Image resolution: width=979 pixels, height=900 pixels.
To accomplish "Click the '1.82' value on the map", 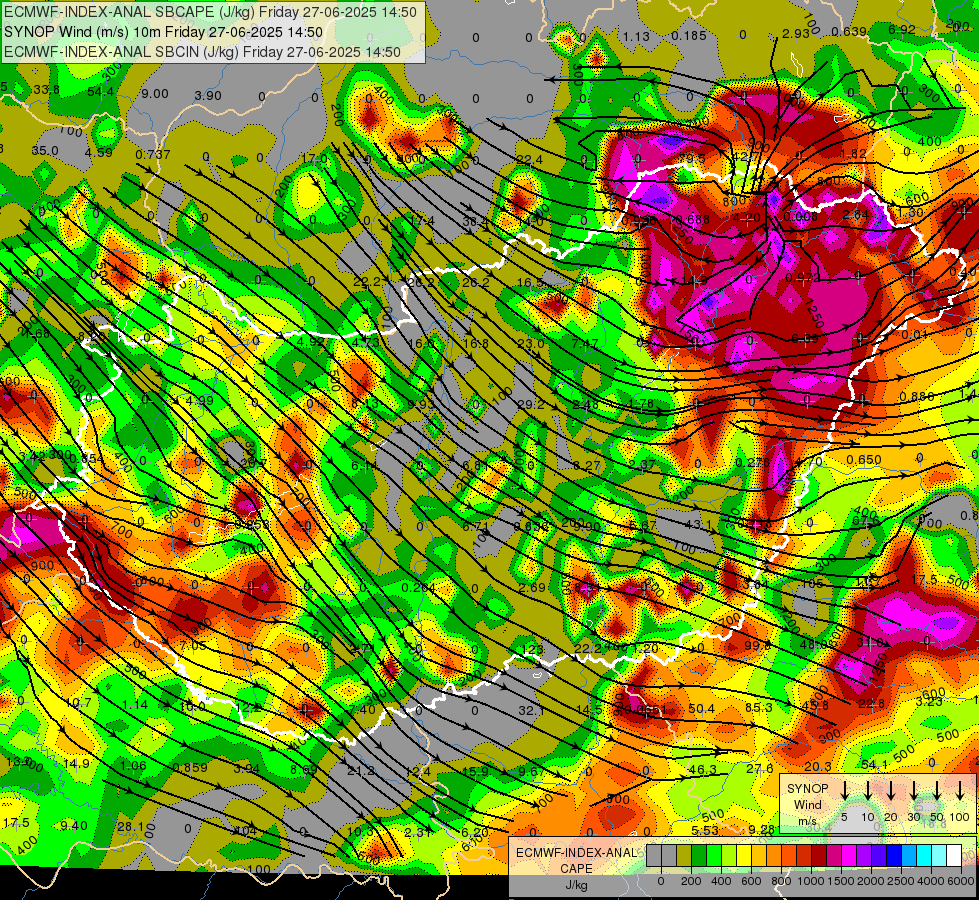I will click(x=854, y=154).
